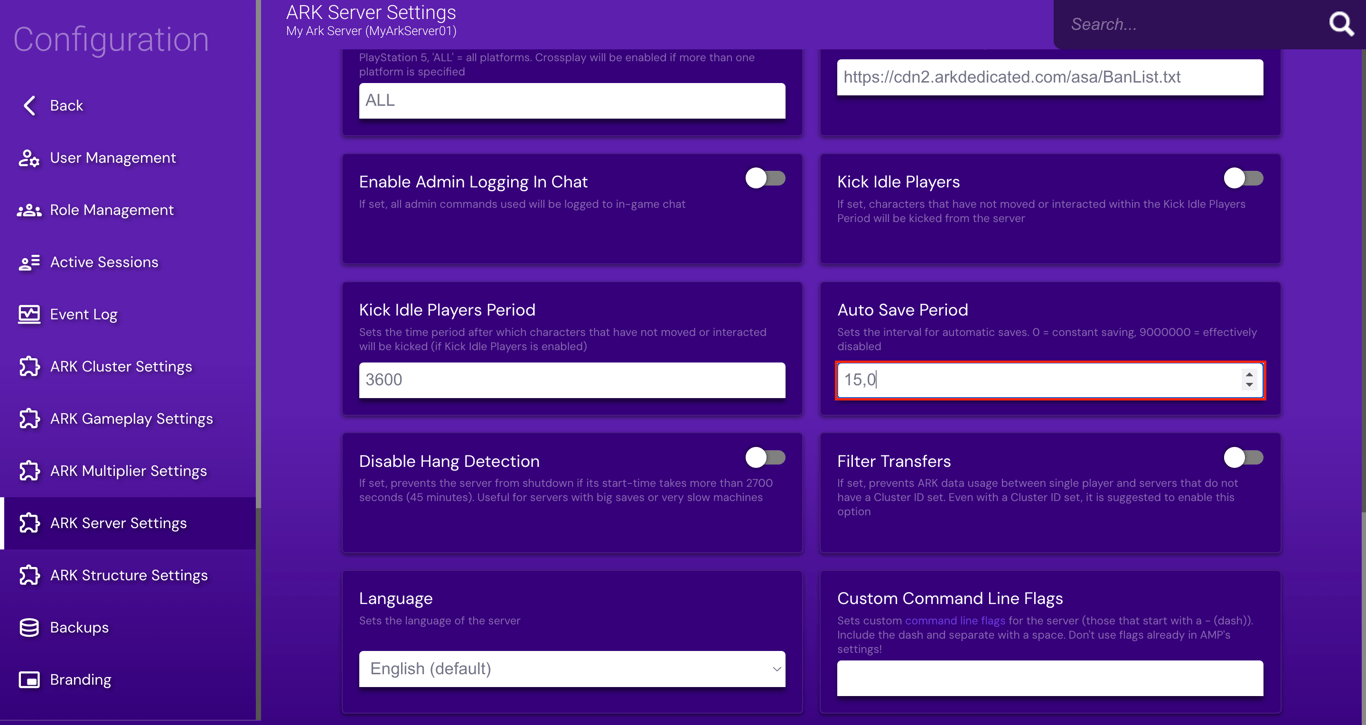This screenshot has width=1366, height=725.
Task: Select the ARK Cluster Settings puzzle icon
Action: click(x=28, y=366)
